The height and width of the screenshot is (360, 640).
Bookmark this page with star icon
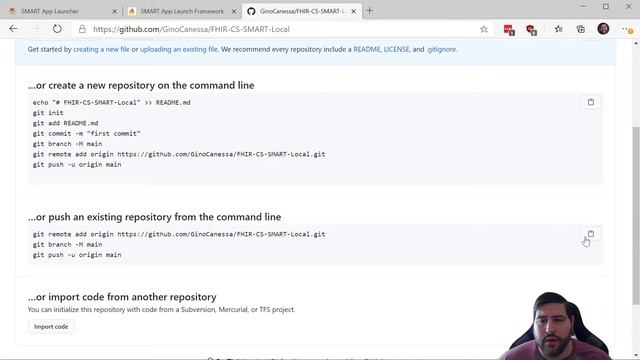[484, 29]
